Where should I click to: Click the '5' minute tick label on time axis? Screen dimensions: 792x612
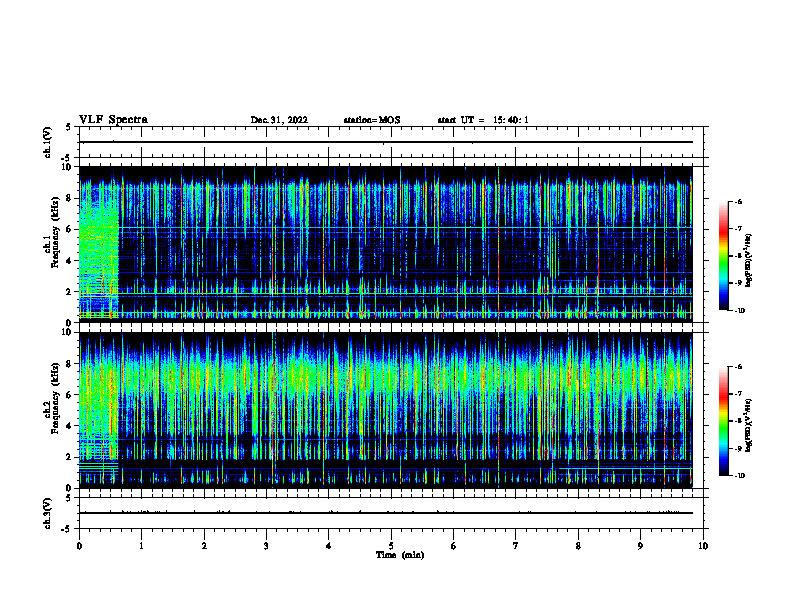click(x=391, y=546)
